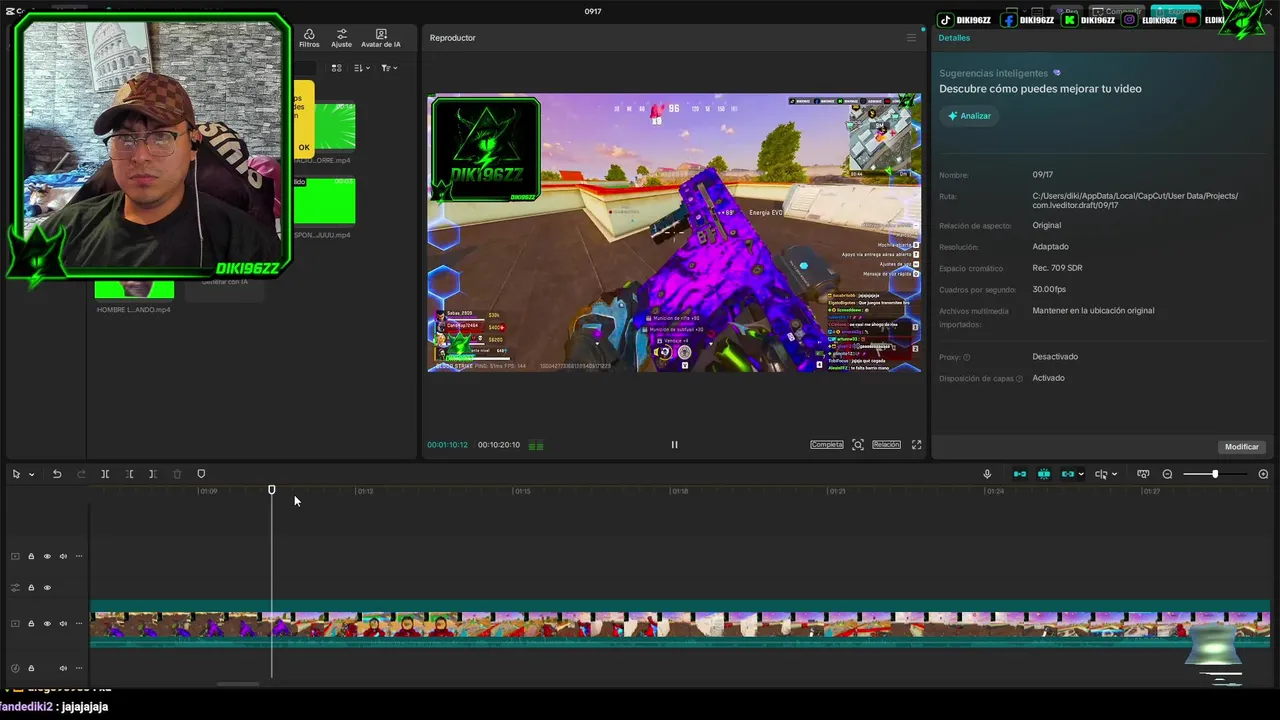Click the help icon next to Proxy
The width and height of the screenshot is (1280, 720).
966,357
